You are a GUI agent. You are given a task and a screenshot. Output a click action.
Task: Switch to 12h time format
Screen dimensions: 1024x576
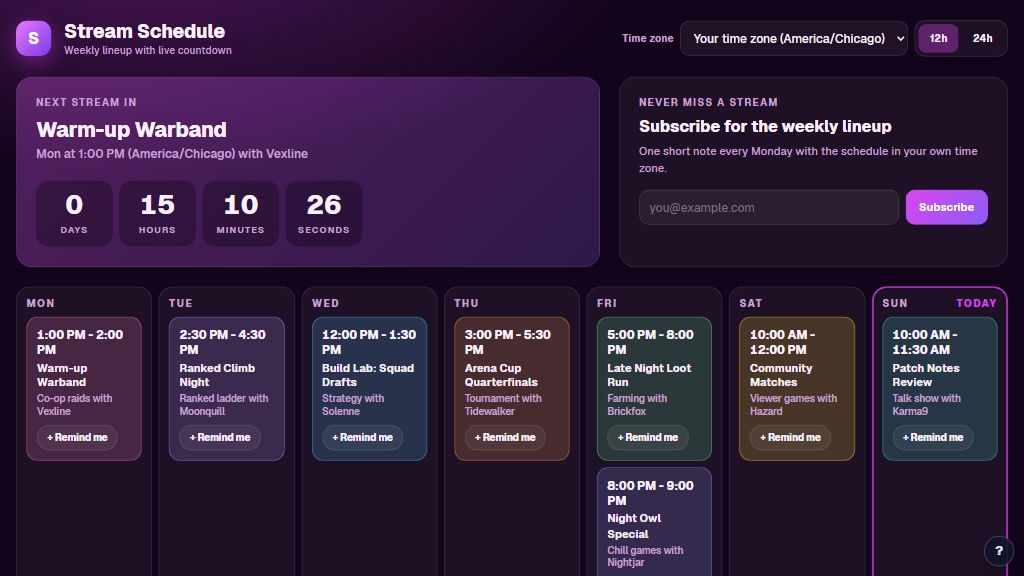tap(938, 39)
